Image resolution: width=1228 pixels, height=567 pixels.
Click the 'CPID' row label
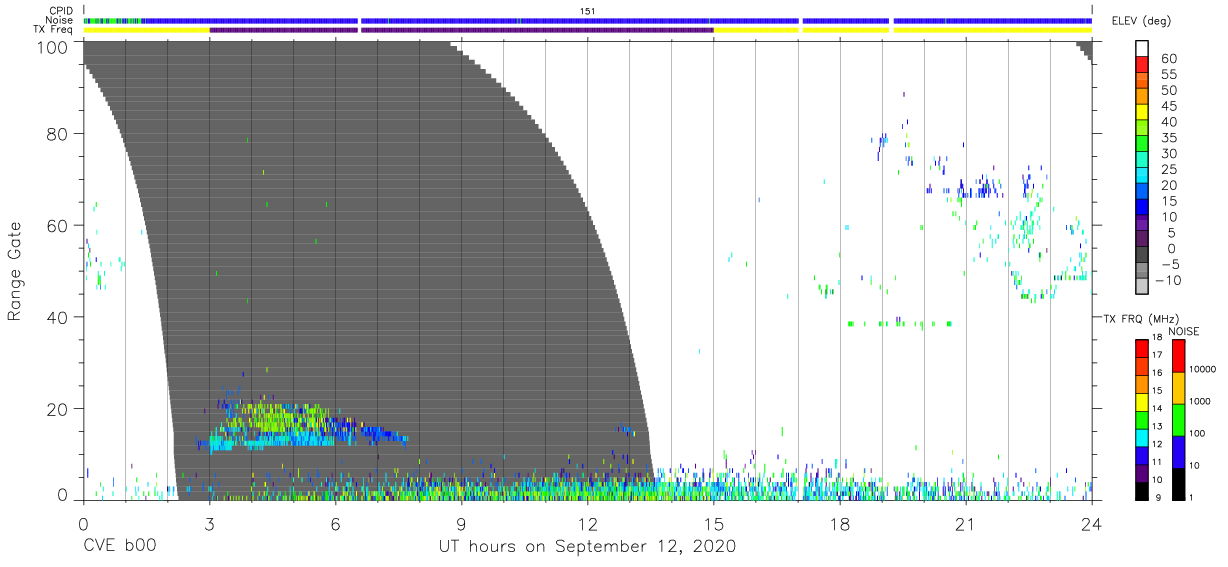[62, 11]
